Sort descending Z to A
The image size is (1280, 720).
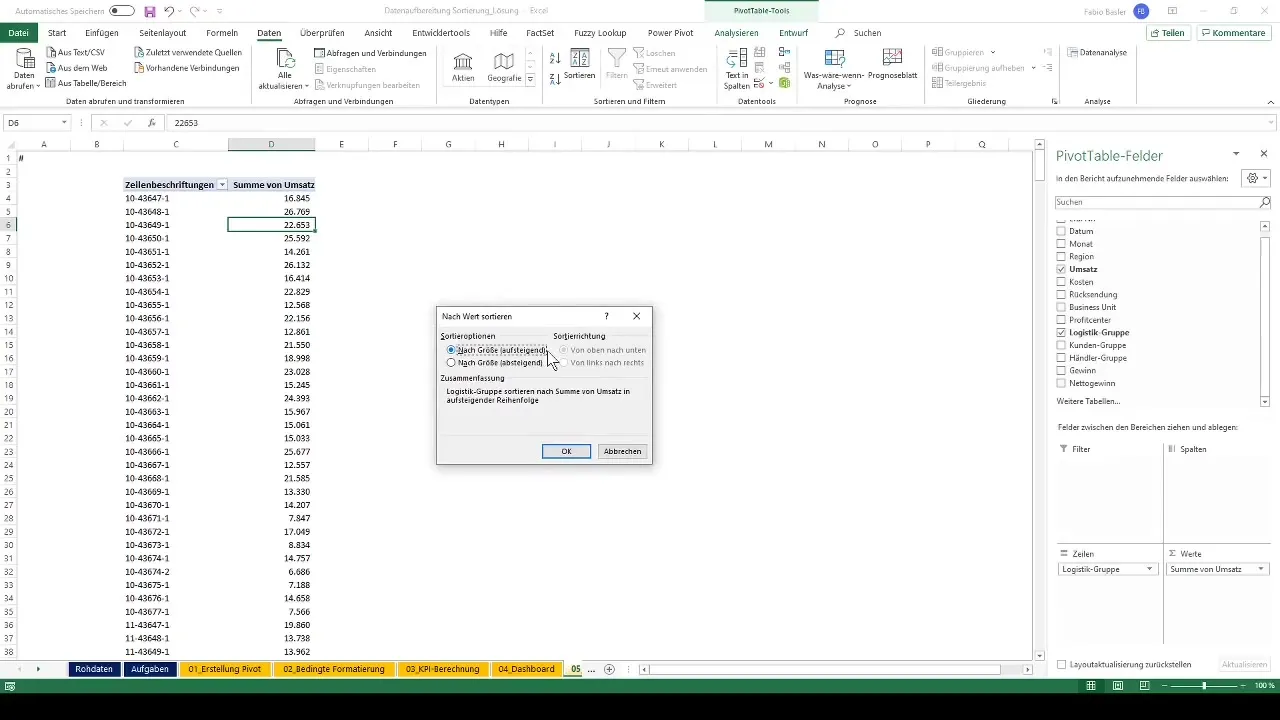555,78
